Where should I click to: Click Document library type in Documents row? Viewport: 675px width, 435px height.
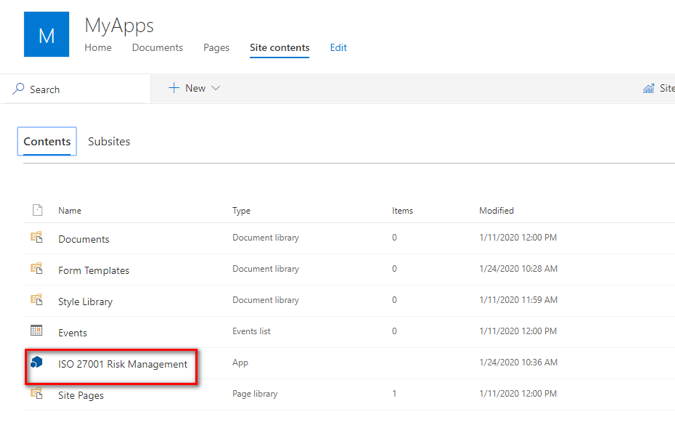[x=266, y=238]
